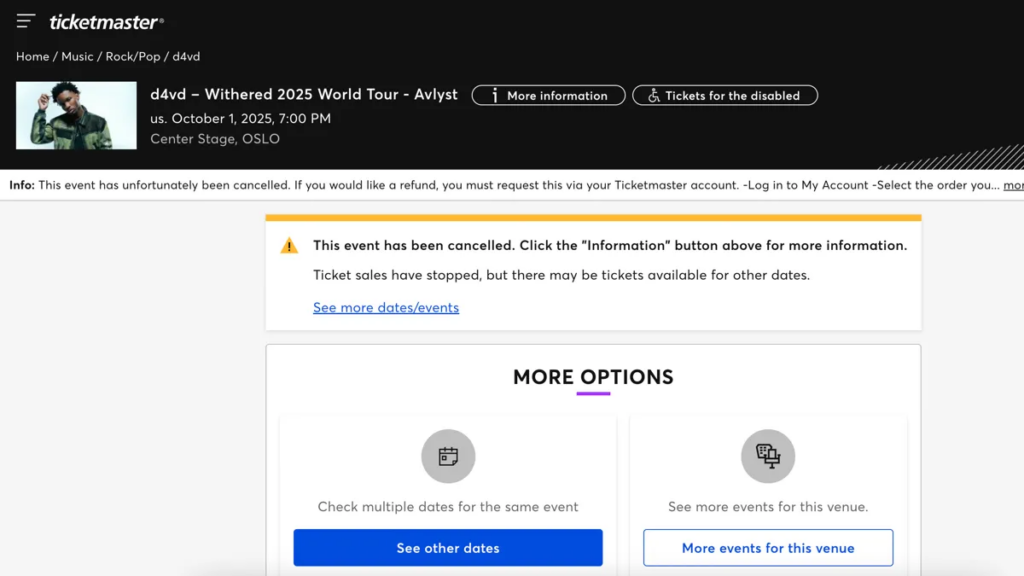1024x576 pixels.
Task: Click the d4vd artist thumbnail image
Action: point(76,115)
